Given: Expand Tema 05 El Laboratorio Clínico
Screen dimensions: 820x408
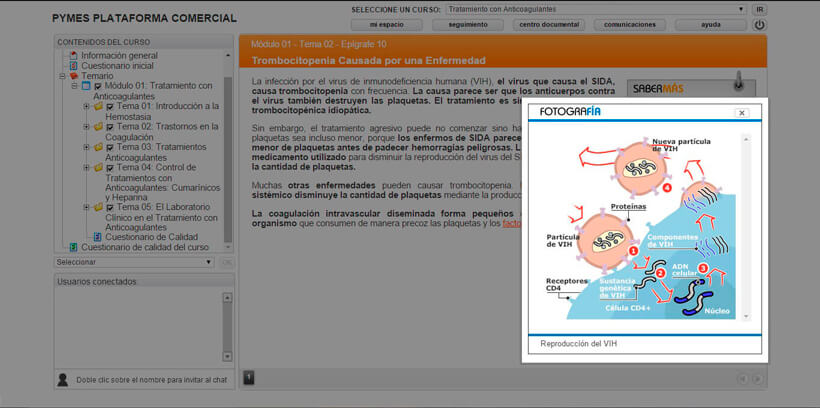Looking at the screenshot, I should coord(86,207).
